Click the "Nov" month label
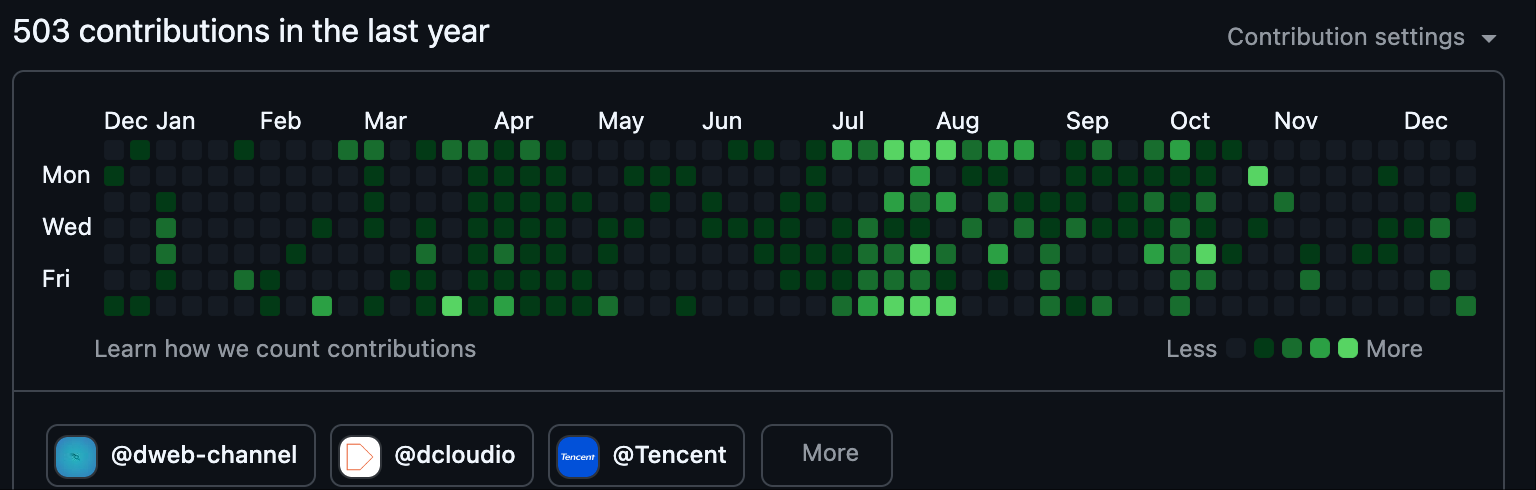1536x490 pixels. pos(1296,122)
